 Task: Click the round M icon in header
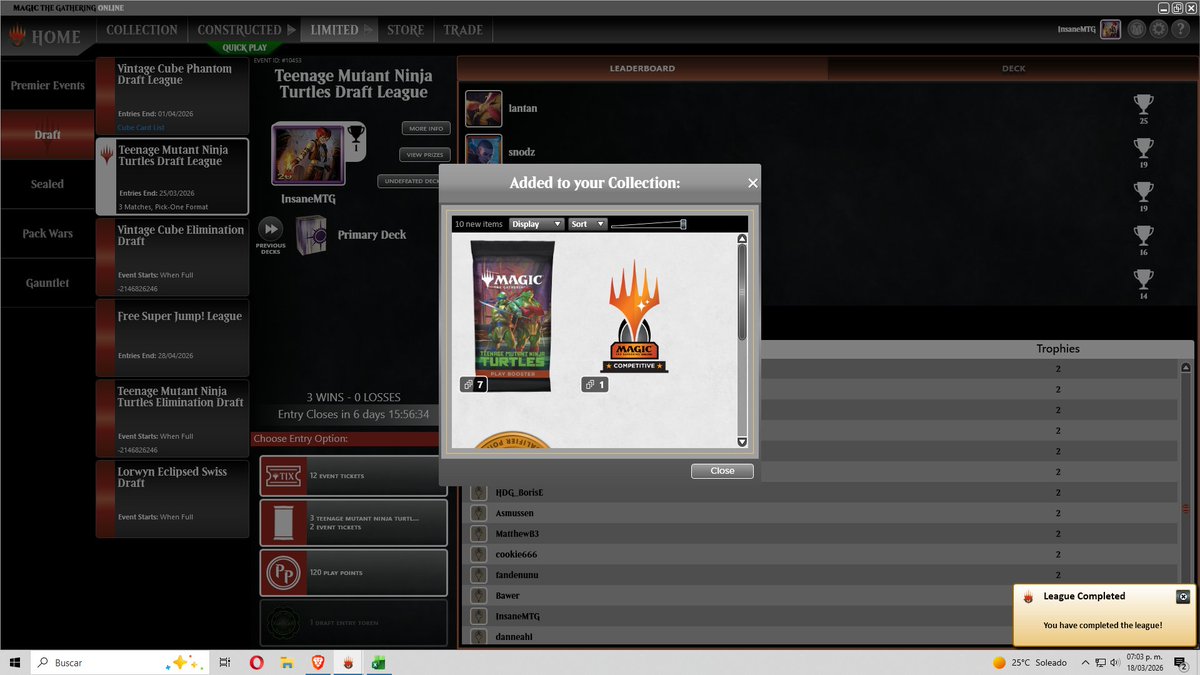1137,29
